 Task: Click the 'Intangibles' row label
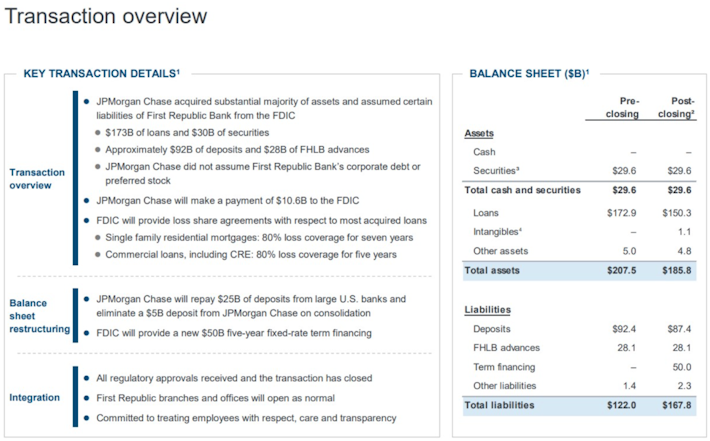click(497, 232)
